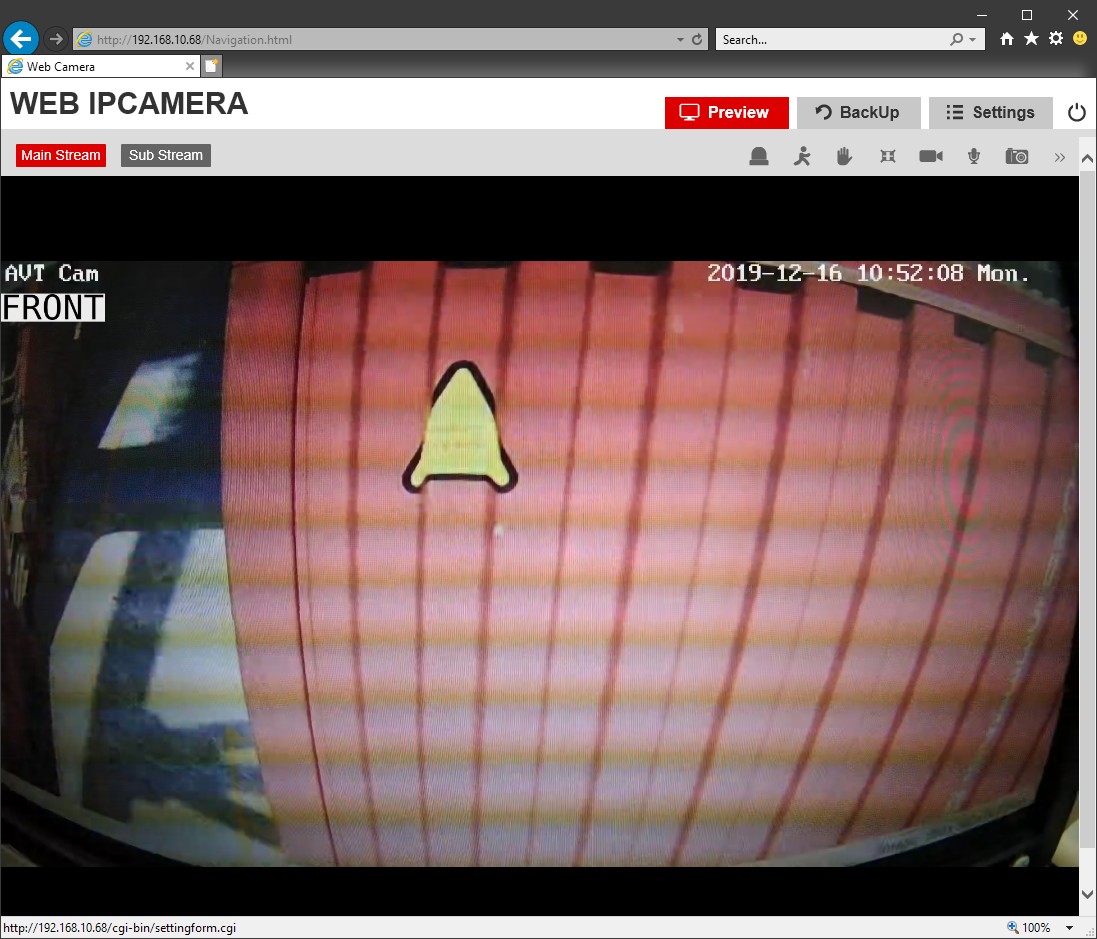Select the Web Camera browser tab
This screenshot has width=1097, height=939.
click(101, 66)
